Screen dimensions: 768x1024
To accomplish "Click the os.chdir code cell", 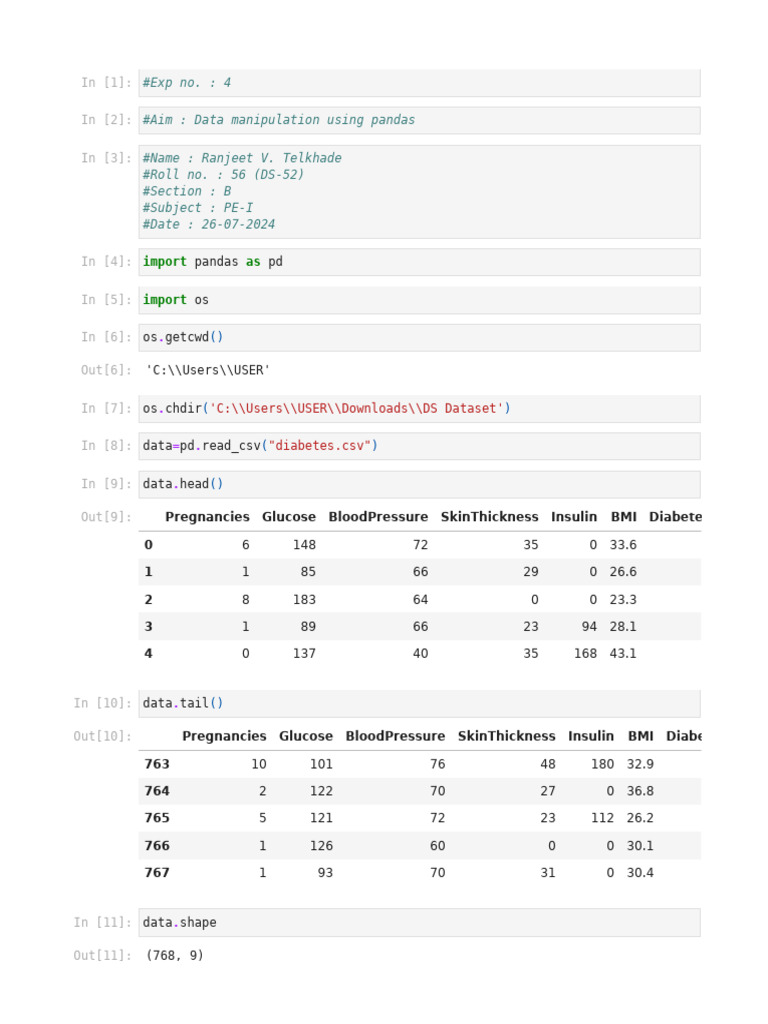I will pos(419,408).
